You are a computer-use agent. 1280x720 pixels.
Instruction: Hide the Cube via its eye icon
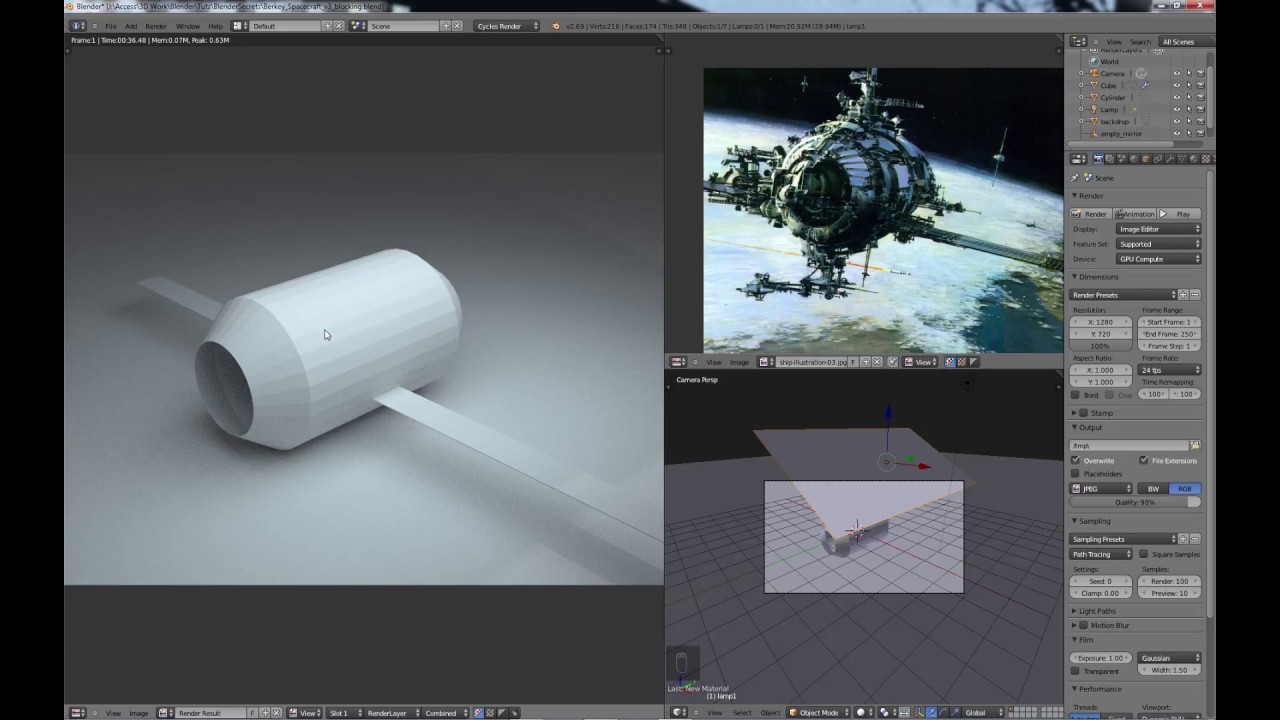[x=1177, y=85]
